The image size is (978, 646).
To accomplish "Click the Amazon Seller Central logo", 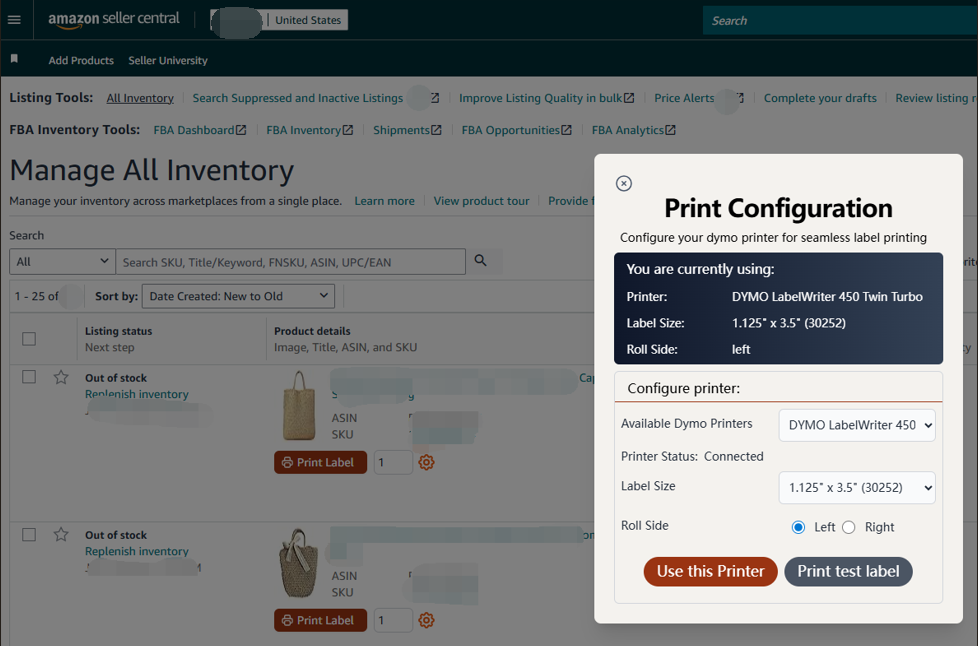I will point(114,19).
